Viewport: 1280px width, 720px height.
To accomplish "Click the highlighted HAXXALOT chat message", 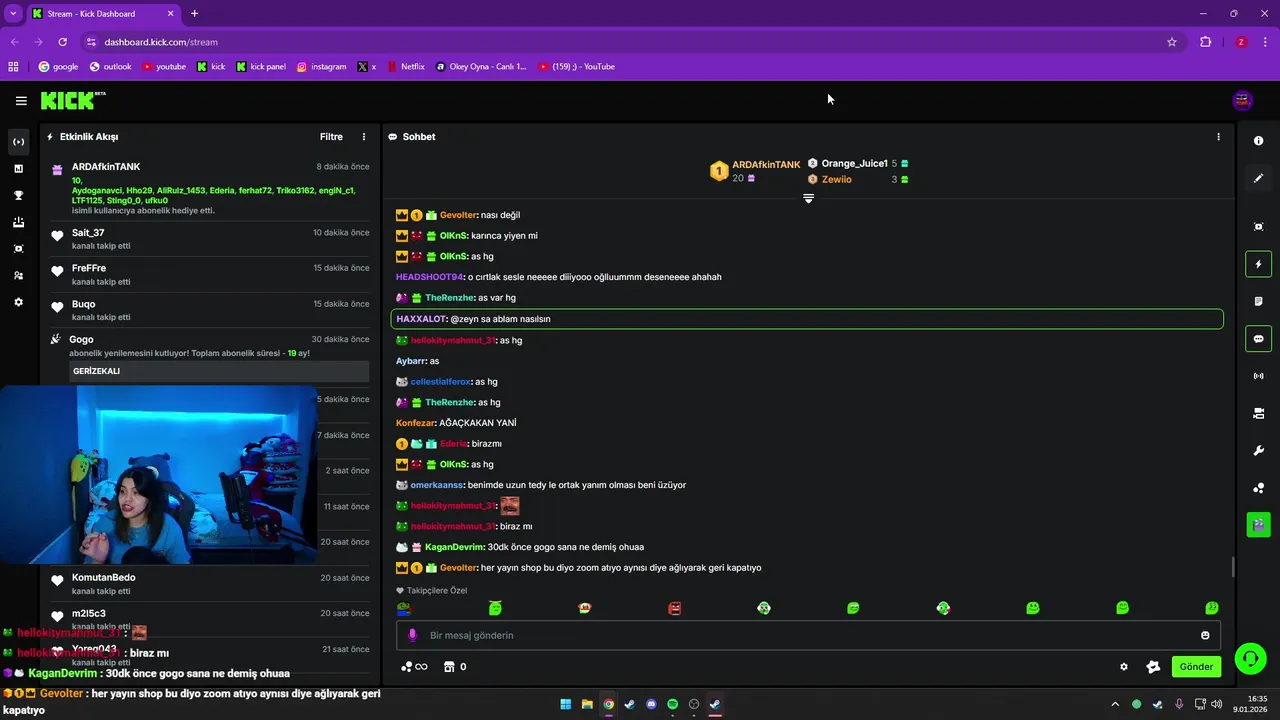I will tap(807, 319).
